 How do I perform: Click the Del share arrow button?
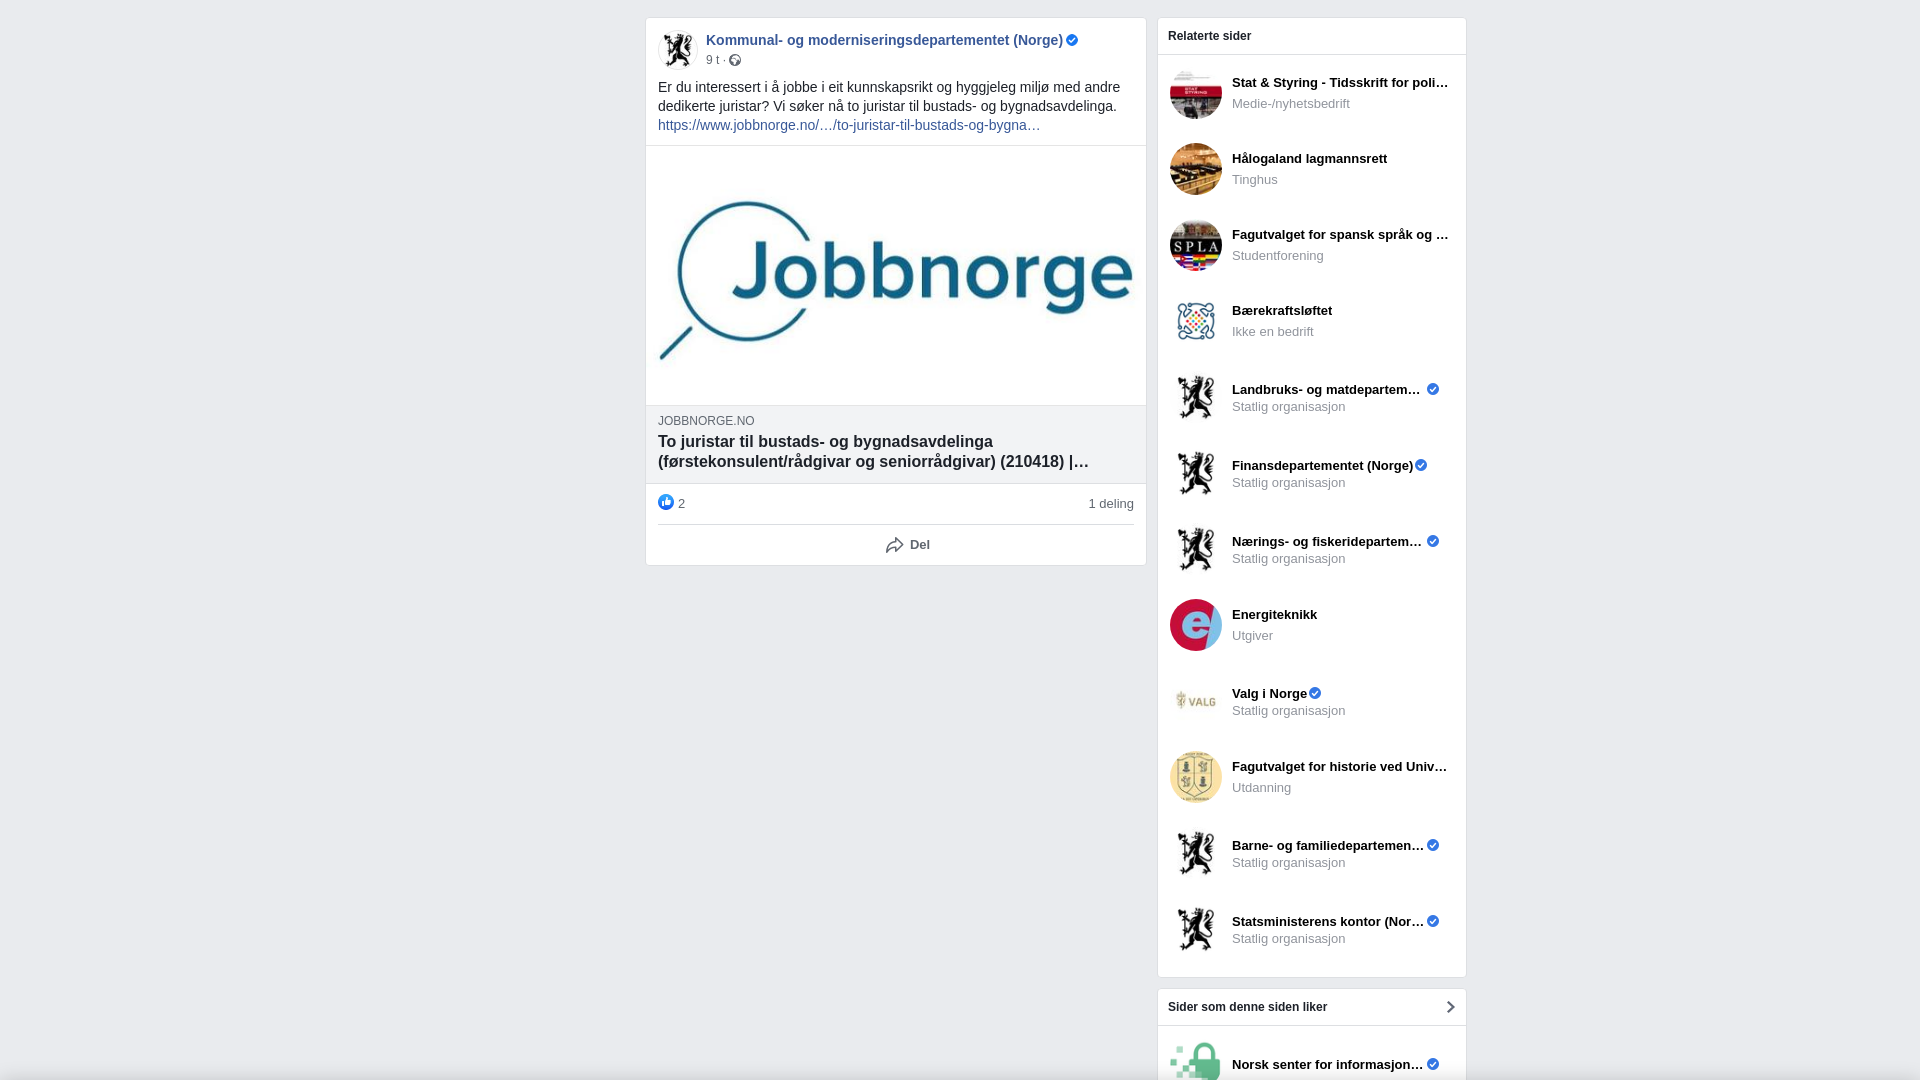pyautogui.click(x=907, y=545)
